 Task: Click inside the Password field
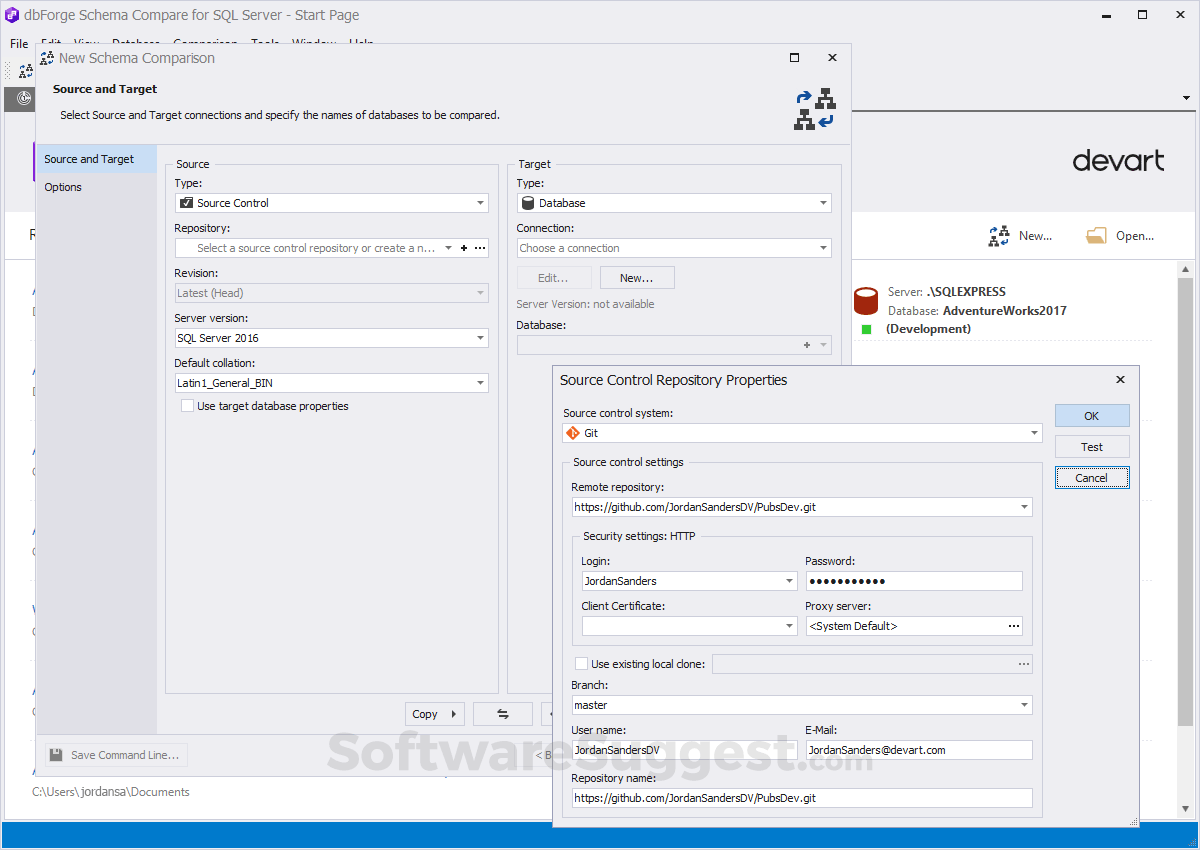click(914, 580)
